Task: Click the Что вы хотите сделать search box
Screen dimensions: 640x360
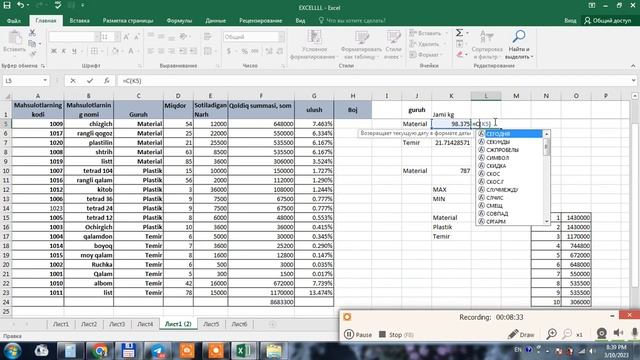Action: click(x=352, y=20)
